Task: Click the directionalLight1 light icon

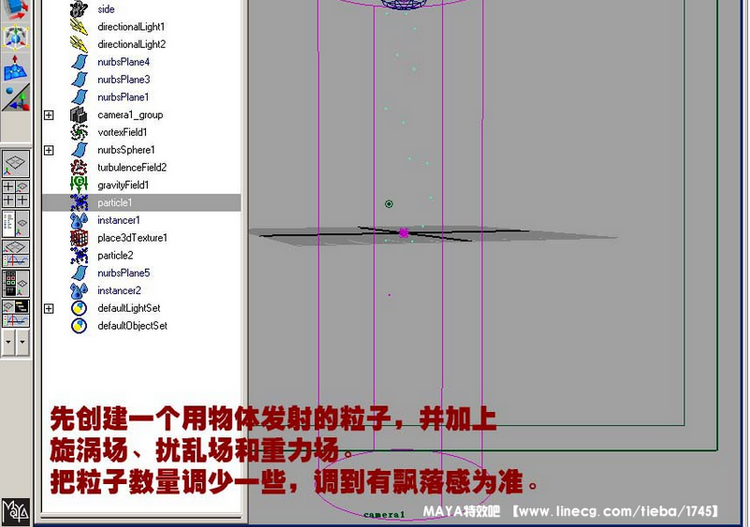Action: pyautogui.click(x=79, y=27)
